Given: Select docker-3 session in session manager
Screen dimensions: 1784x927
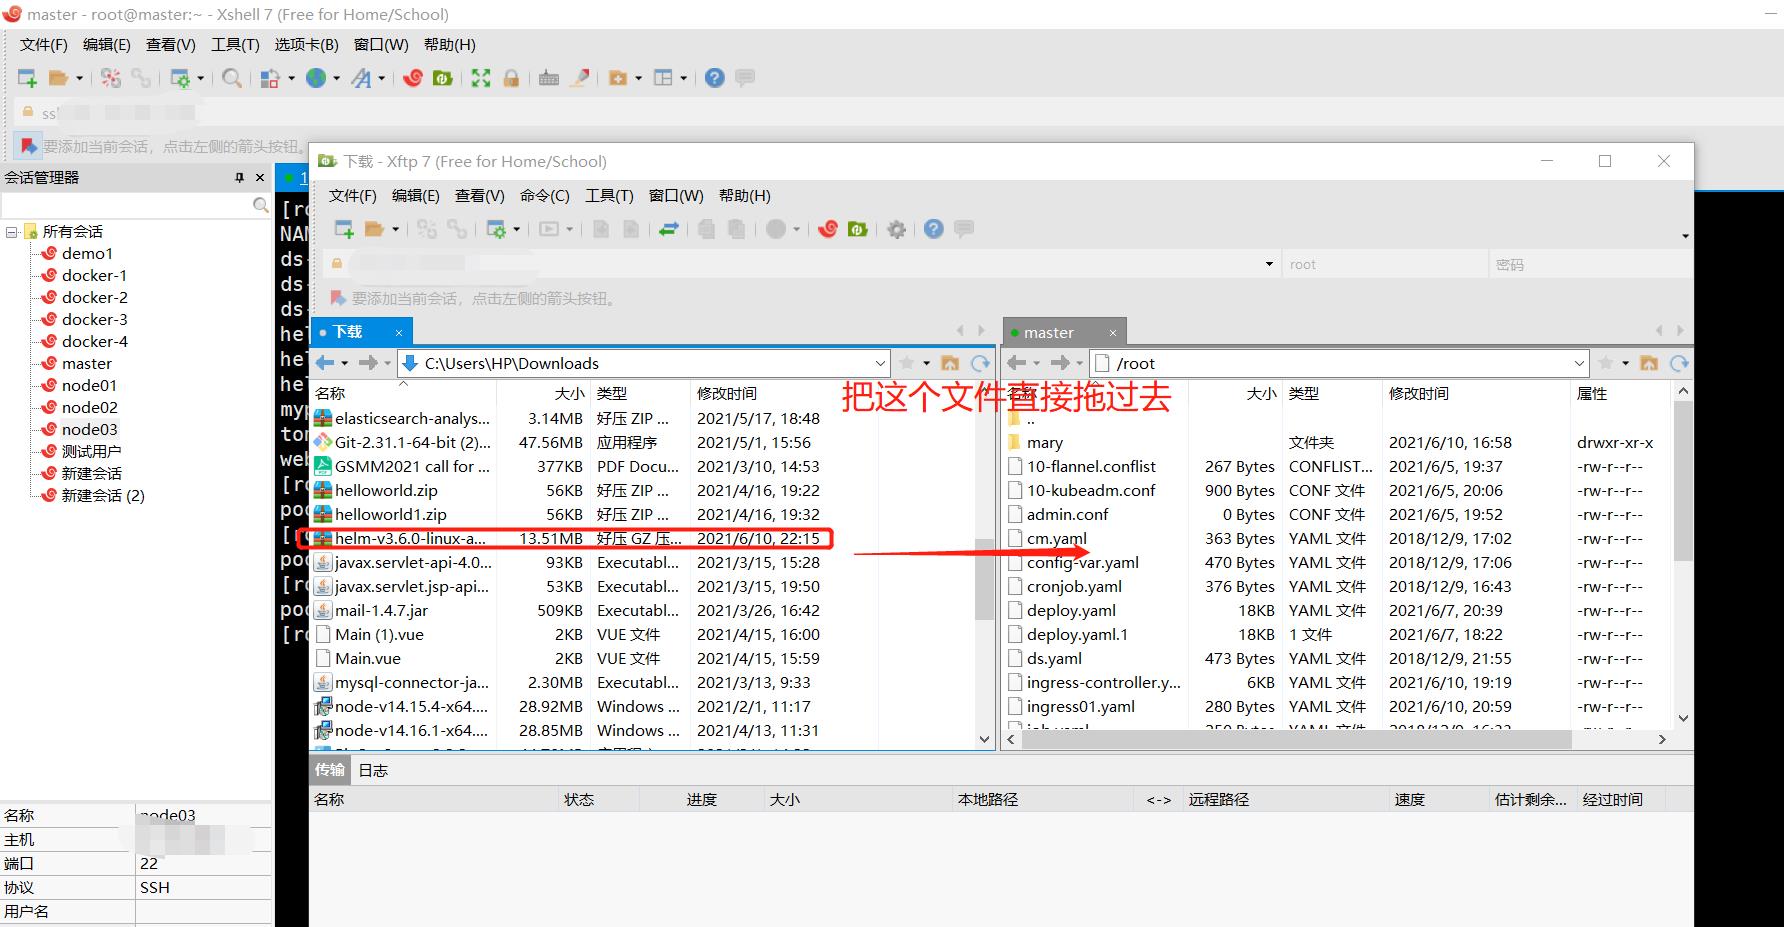Looking at the screenshot, I should [x=94, y=319].
